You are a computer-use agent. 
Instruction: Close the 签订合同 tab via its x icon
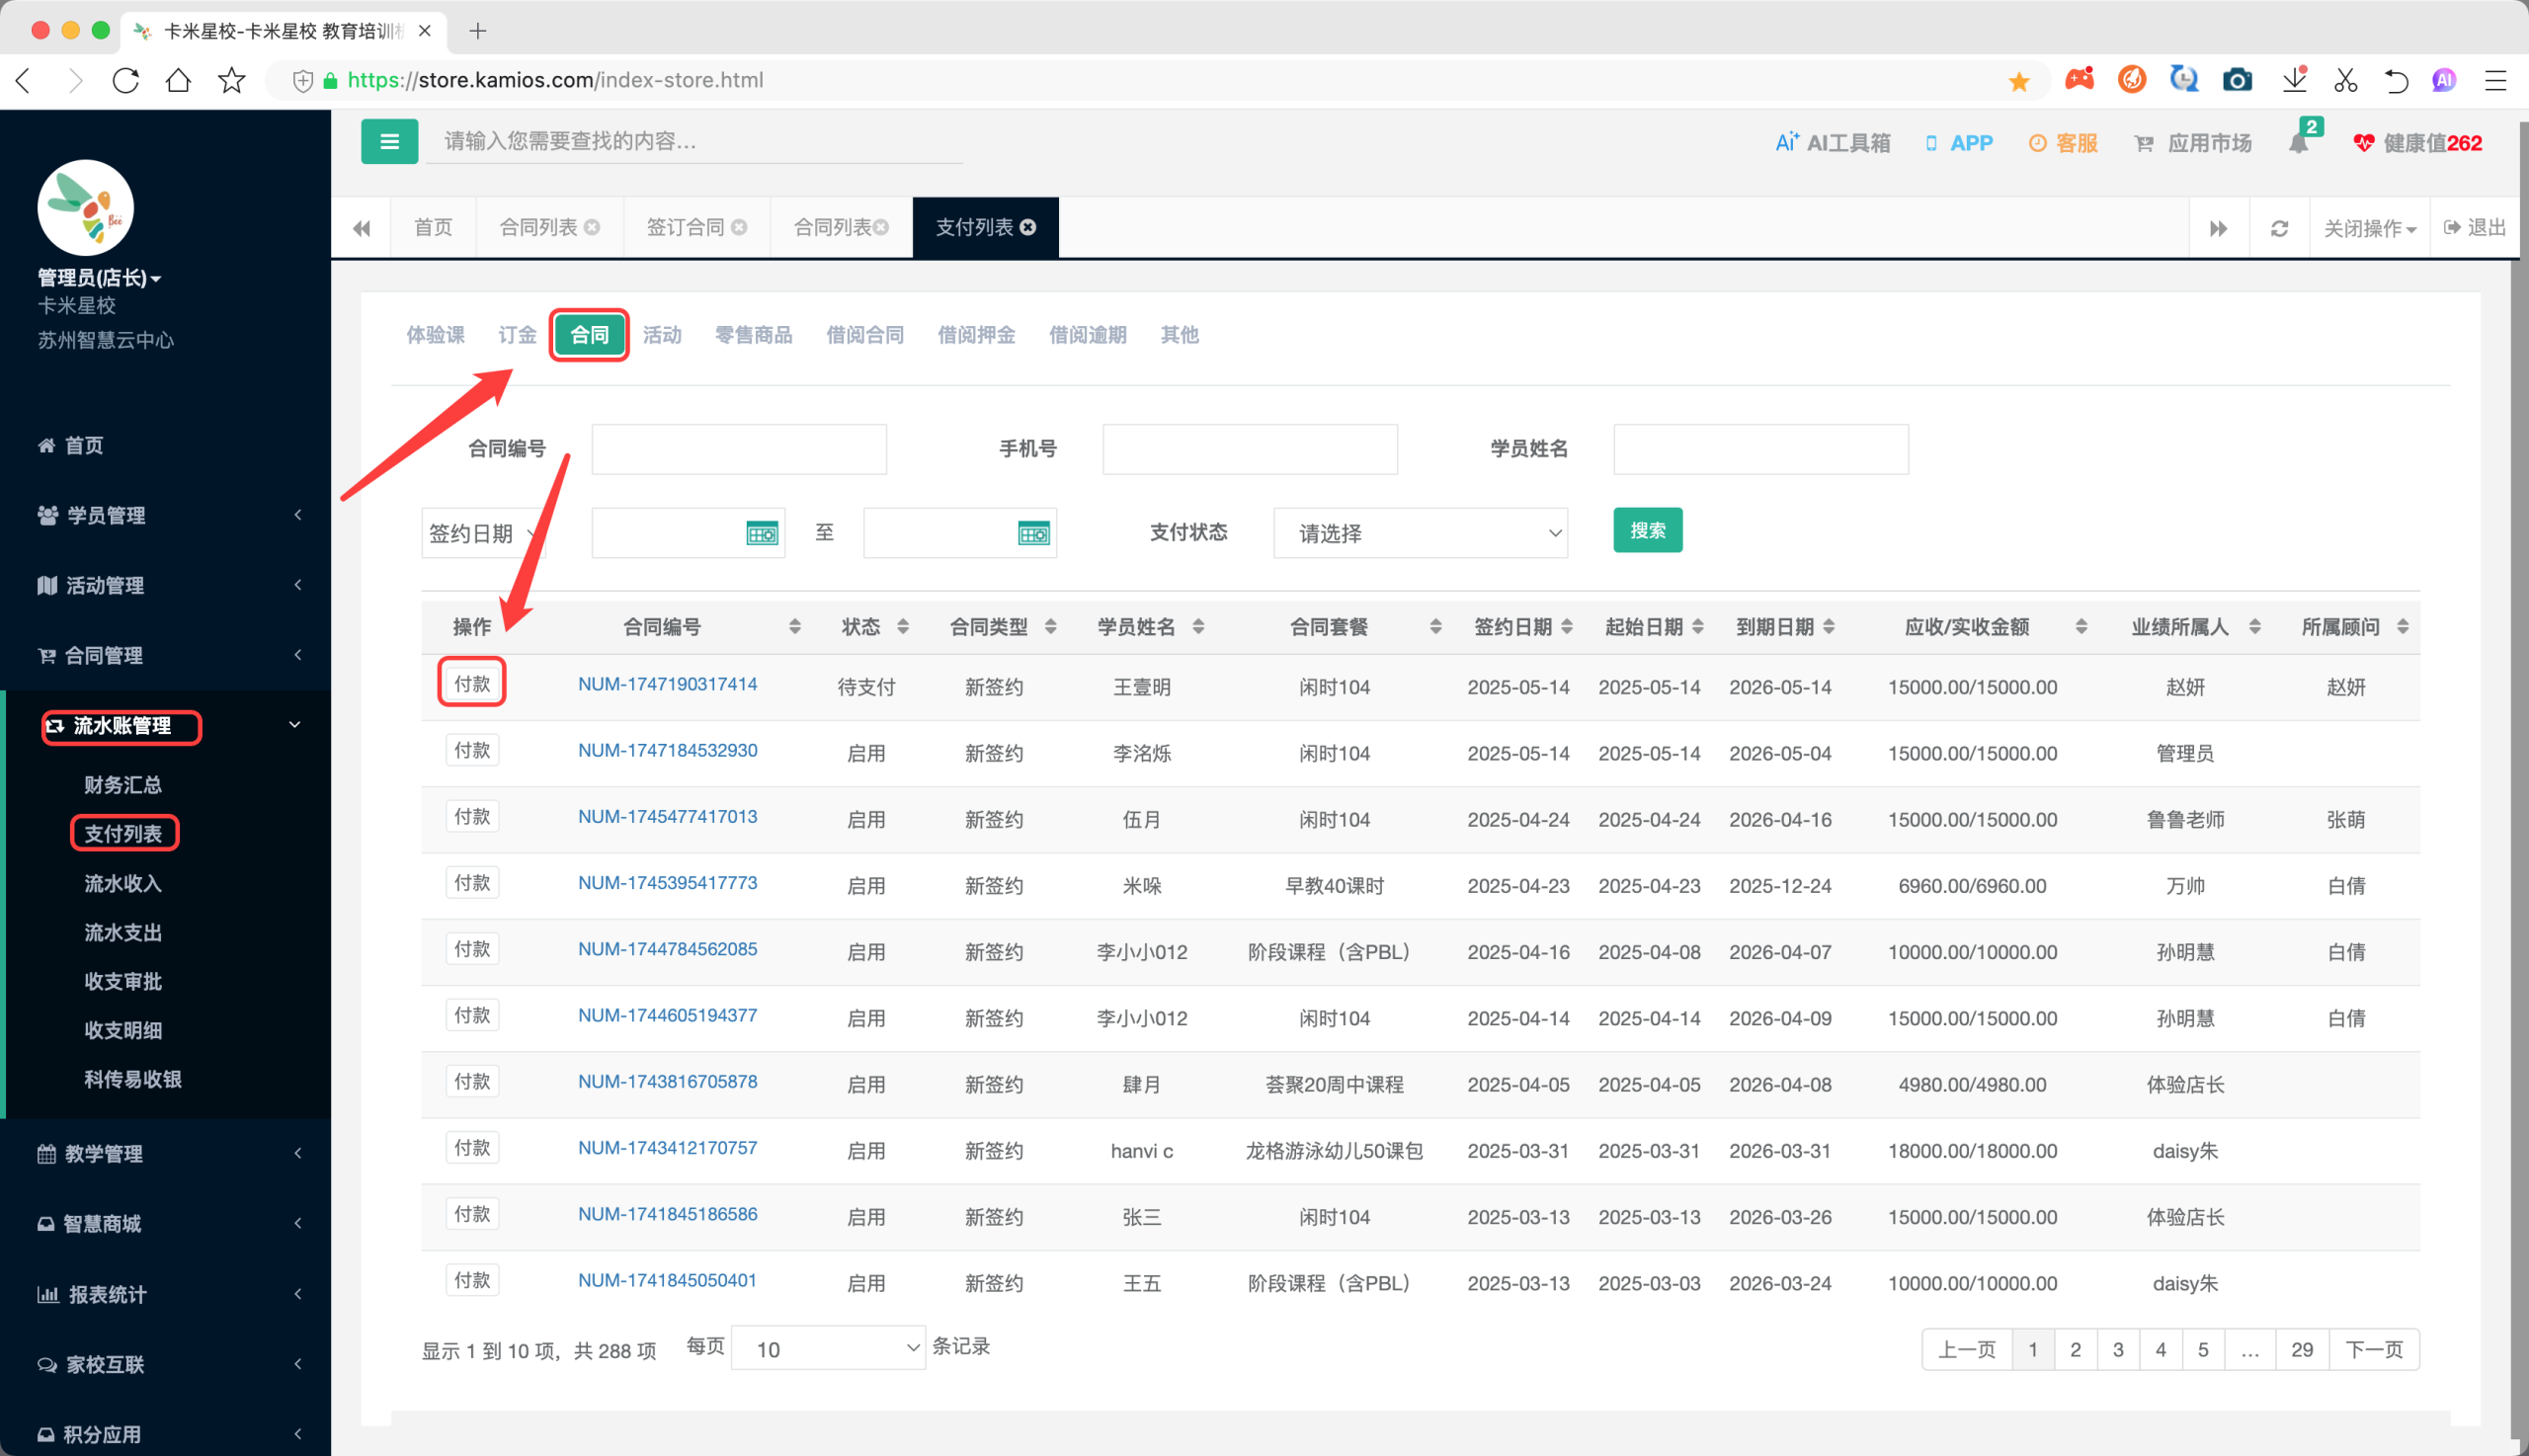click(x=739, y=227)
